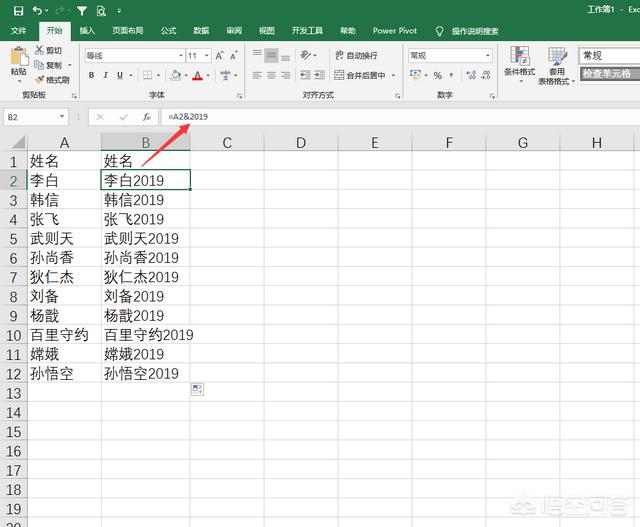Click the Insert Function fx icon
This screenshot has height=527, width=640.
[147, 117]
